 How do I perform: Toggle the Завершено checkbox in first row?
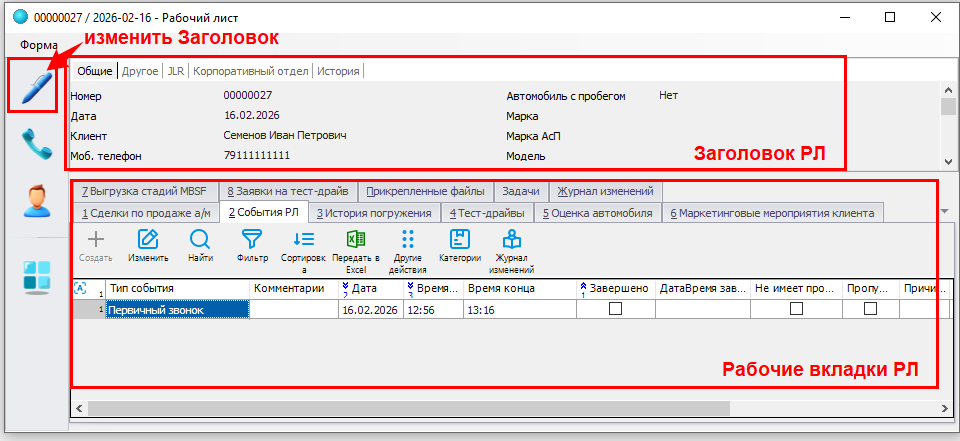[x=615, y=310]
